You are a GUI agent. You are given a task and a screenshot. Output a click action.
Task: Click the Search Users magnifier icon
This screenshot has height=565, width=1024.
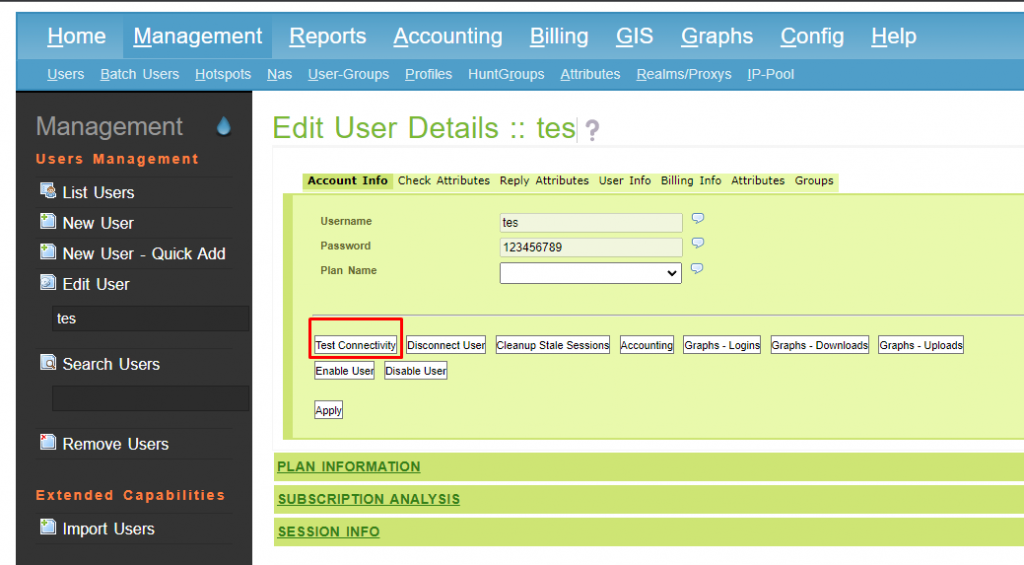[x=48, y=363]
